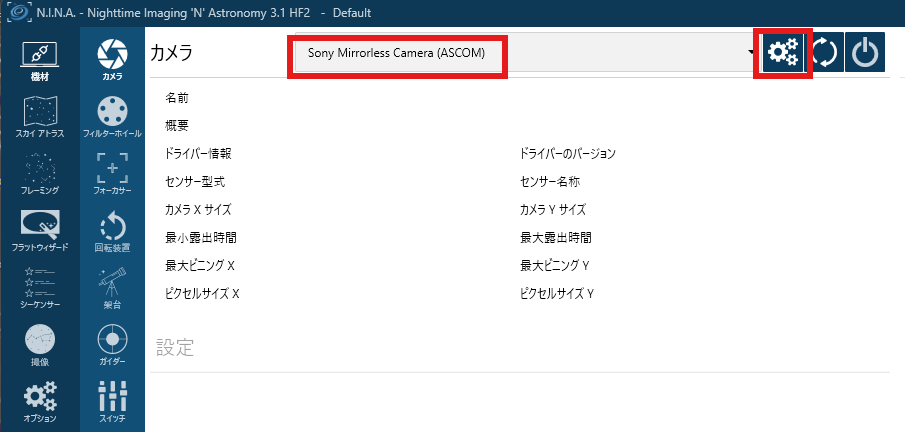The image size is (905, 432).
Task: Click the dropdown arrow beside the camera selector
Action: tap(751, 53)
